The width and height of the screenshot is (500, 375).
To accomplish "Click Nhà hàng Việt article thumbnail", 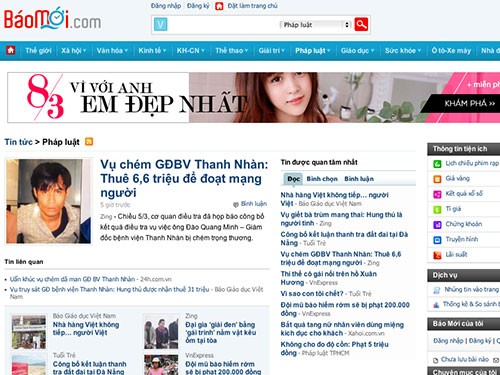I will 29,332.
